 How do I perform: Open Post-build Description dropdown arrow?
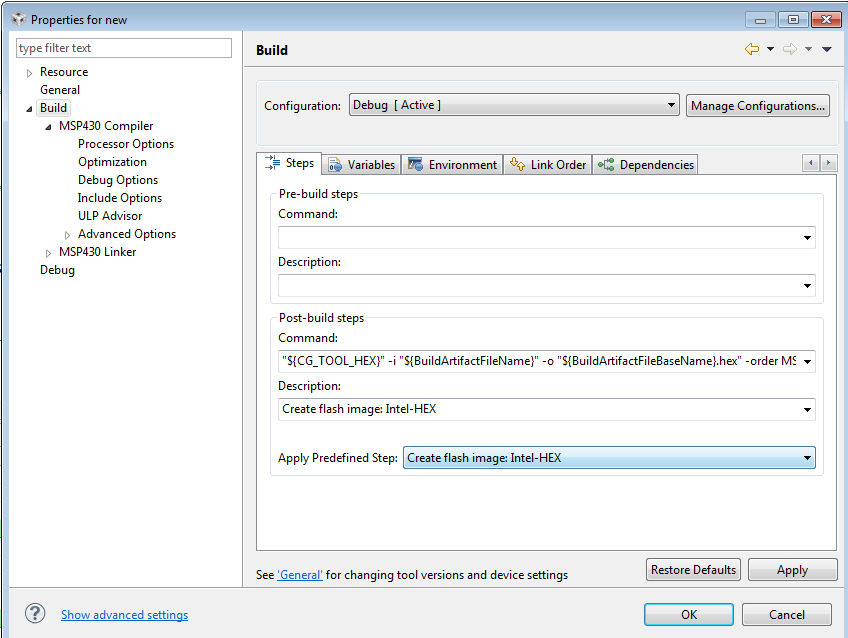point(807,409)
